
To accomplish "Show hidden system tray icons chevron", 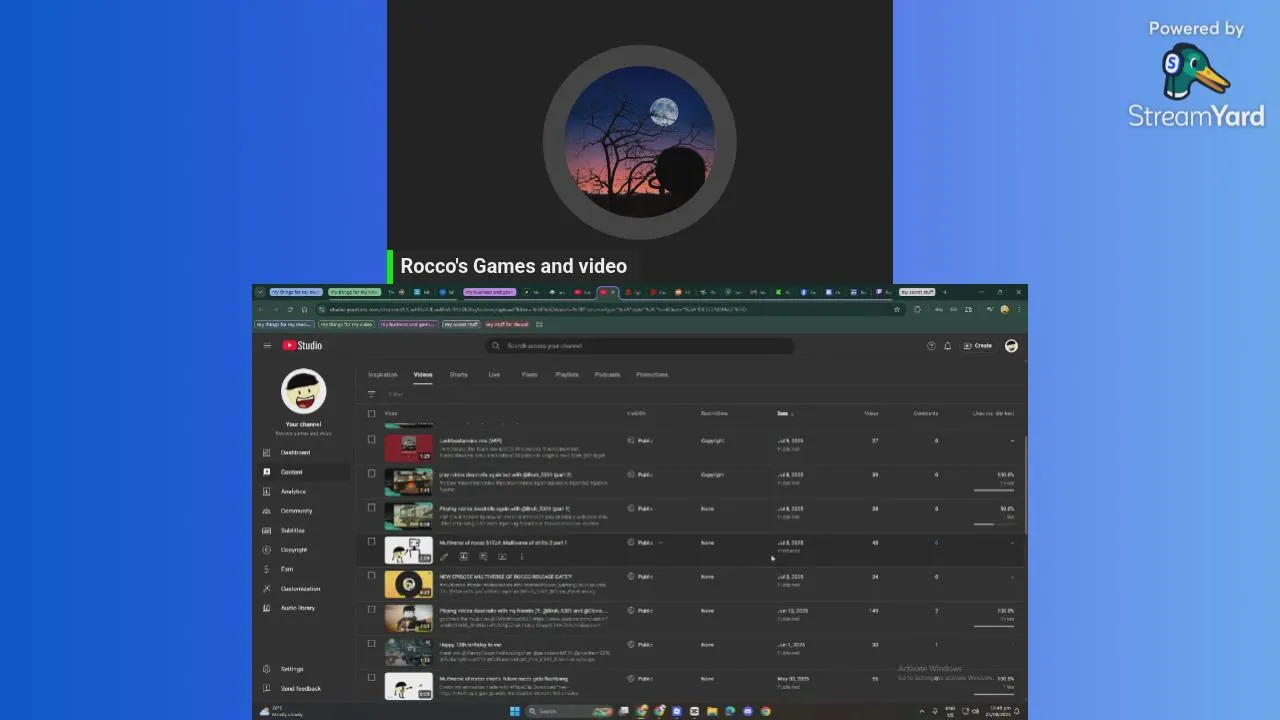I will coord(922,711).
